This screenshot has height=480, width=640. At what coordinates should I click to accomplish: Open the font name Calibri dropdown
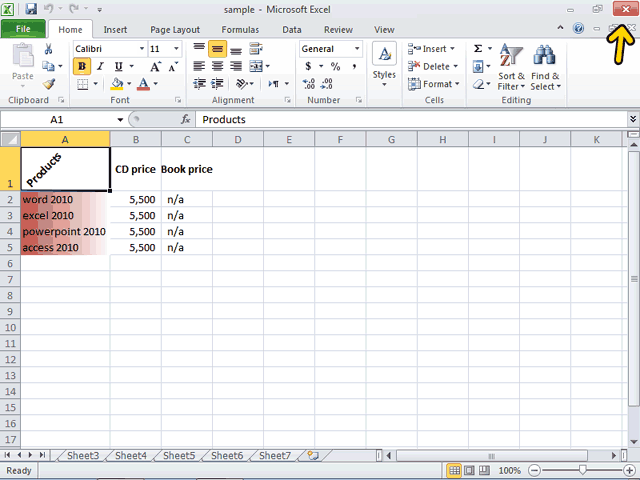point(142,49)
